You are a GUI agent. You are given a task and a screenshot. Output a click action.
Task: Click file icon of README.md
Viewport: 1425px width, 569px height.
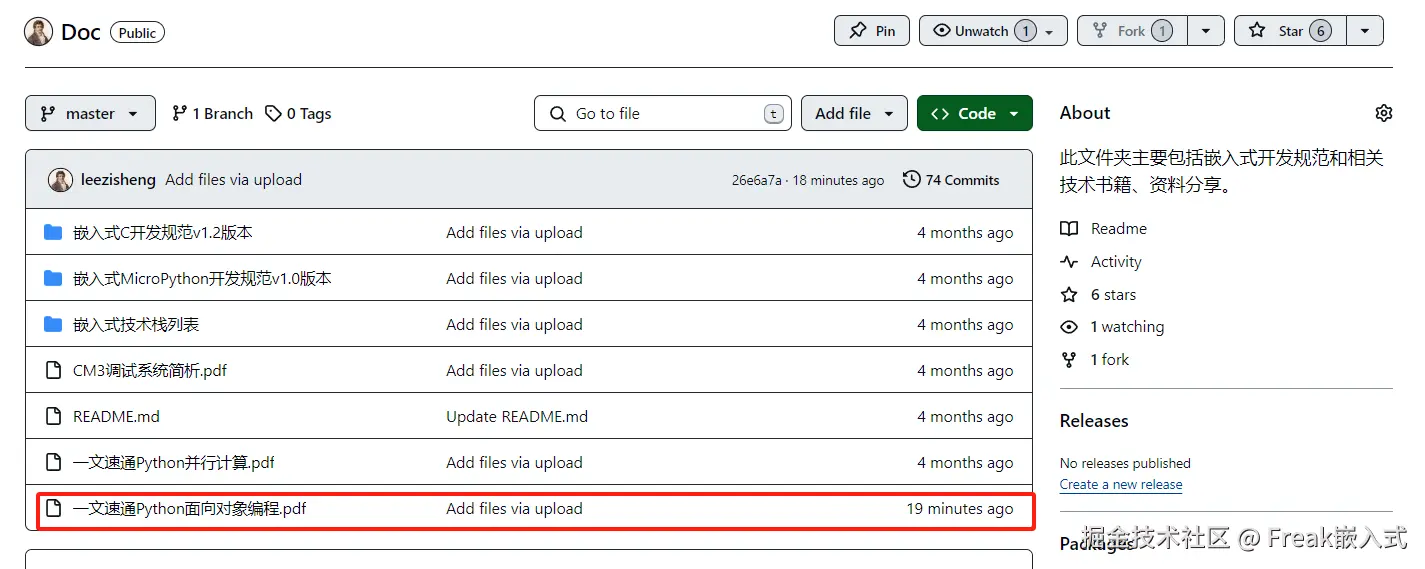point(54,417)
